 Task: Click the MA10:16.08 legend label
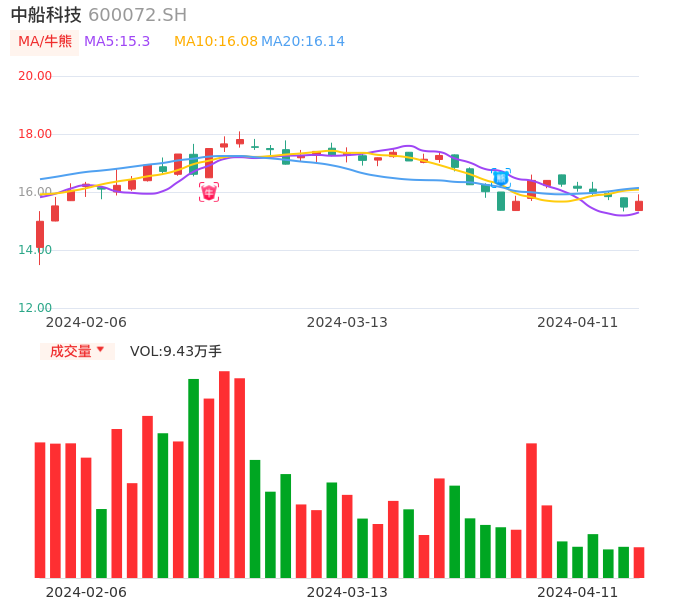(x=216, y=42)
